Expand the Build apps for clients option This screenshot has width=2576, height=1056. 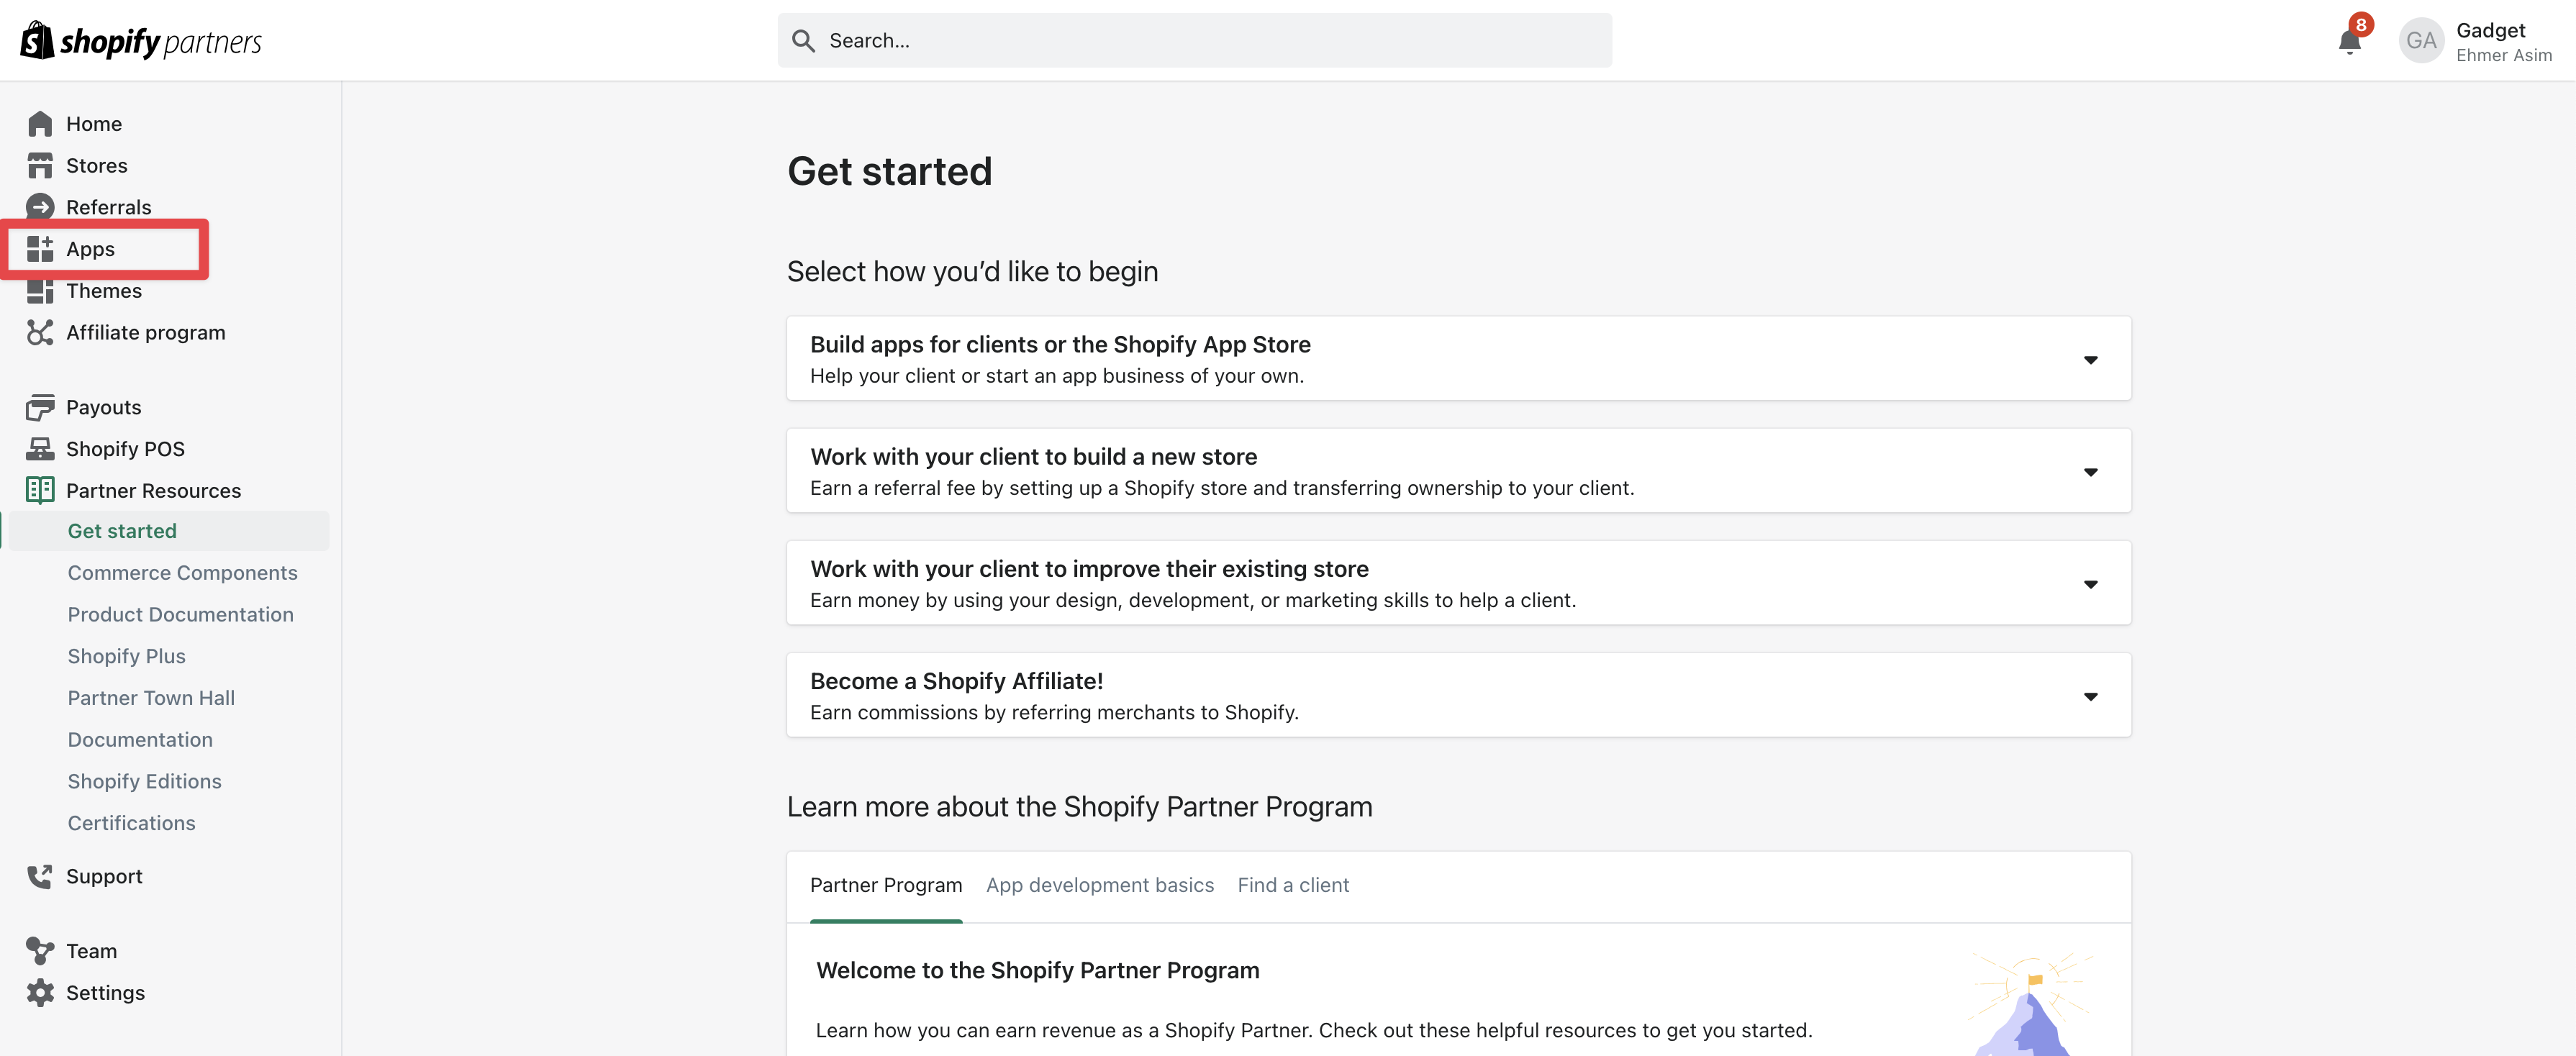[2092, 359]
